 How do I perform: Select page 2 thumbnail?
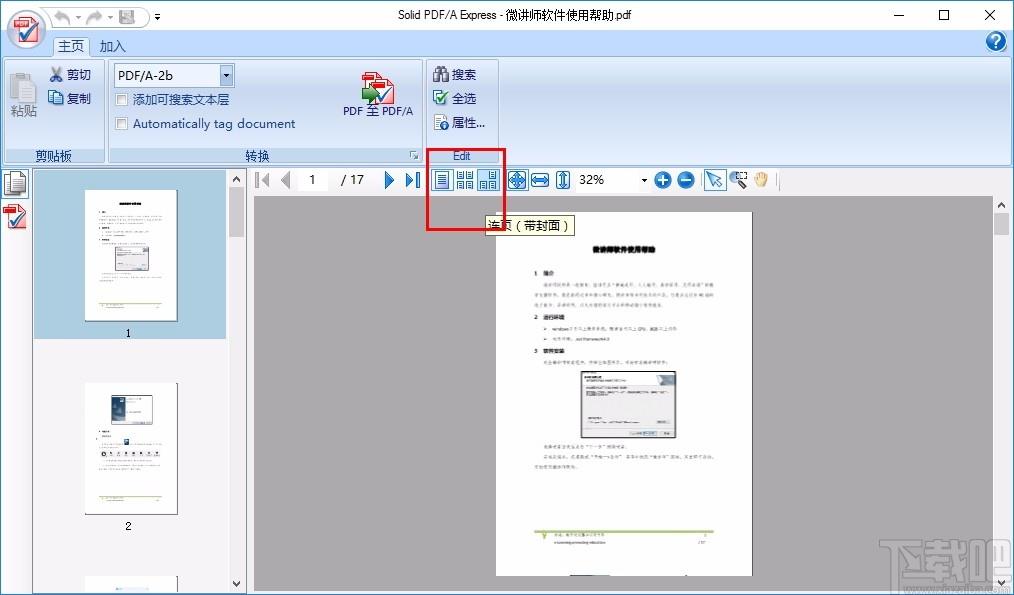pos(131,449)
